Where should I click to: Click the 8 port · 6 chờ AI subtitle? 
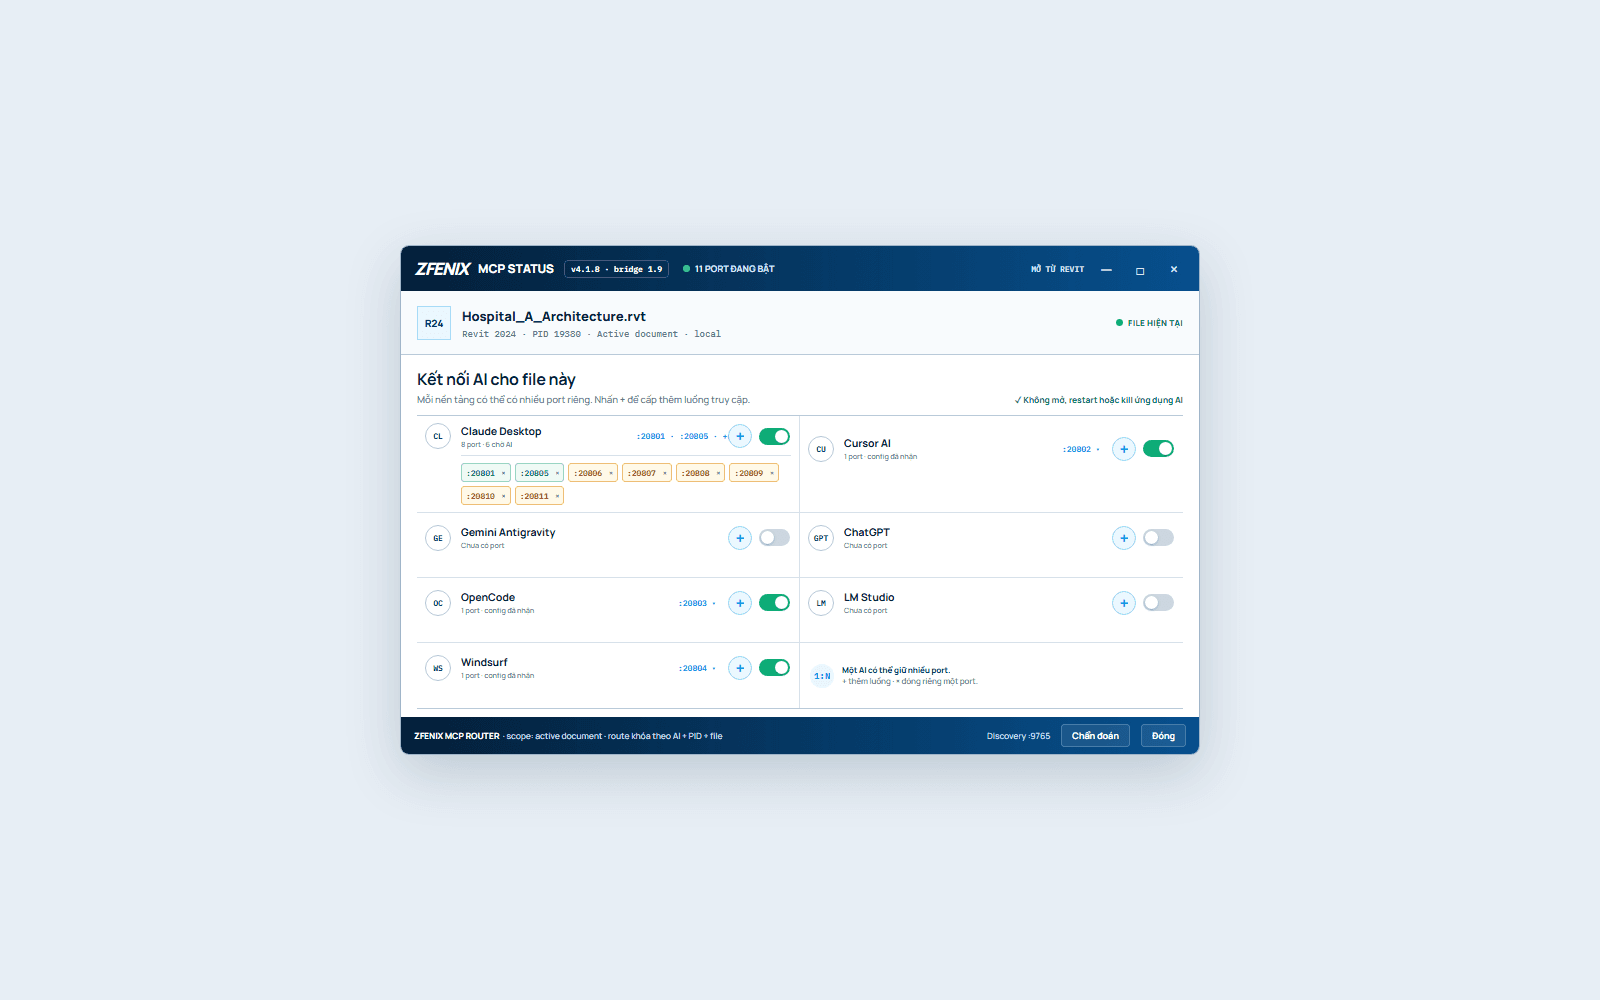tap(486, 445)
